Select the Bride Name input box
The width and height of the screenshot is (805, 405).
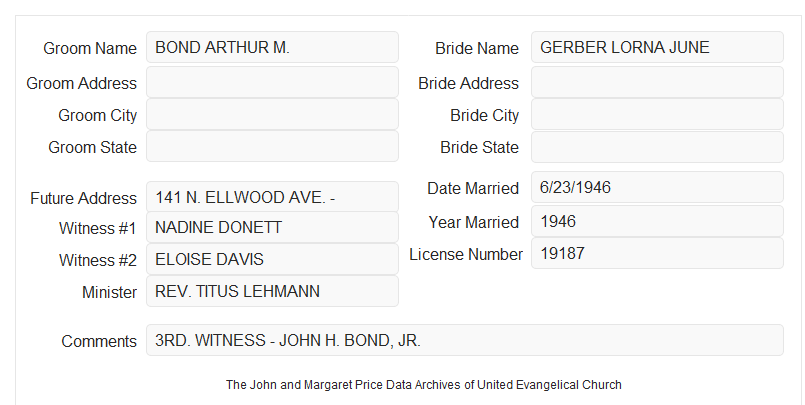(x=657, y=47)
